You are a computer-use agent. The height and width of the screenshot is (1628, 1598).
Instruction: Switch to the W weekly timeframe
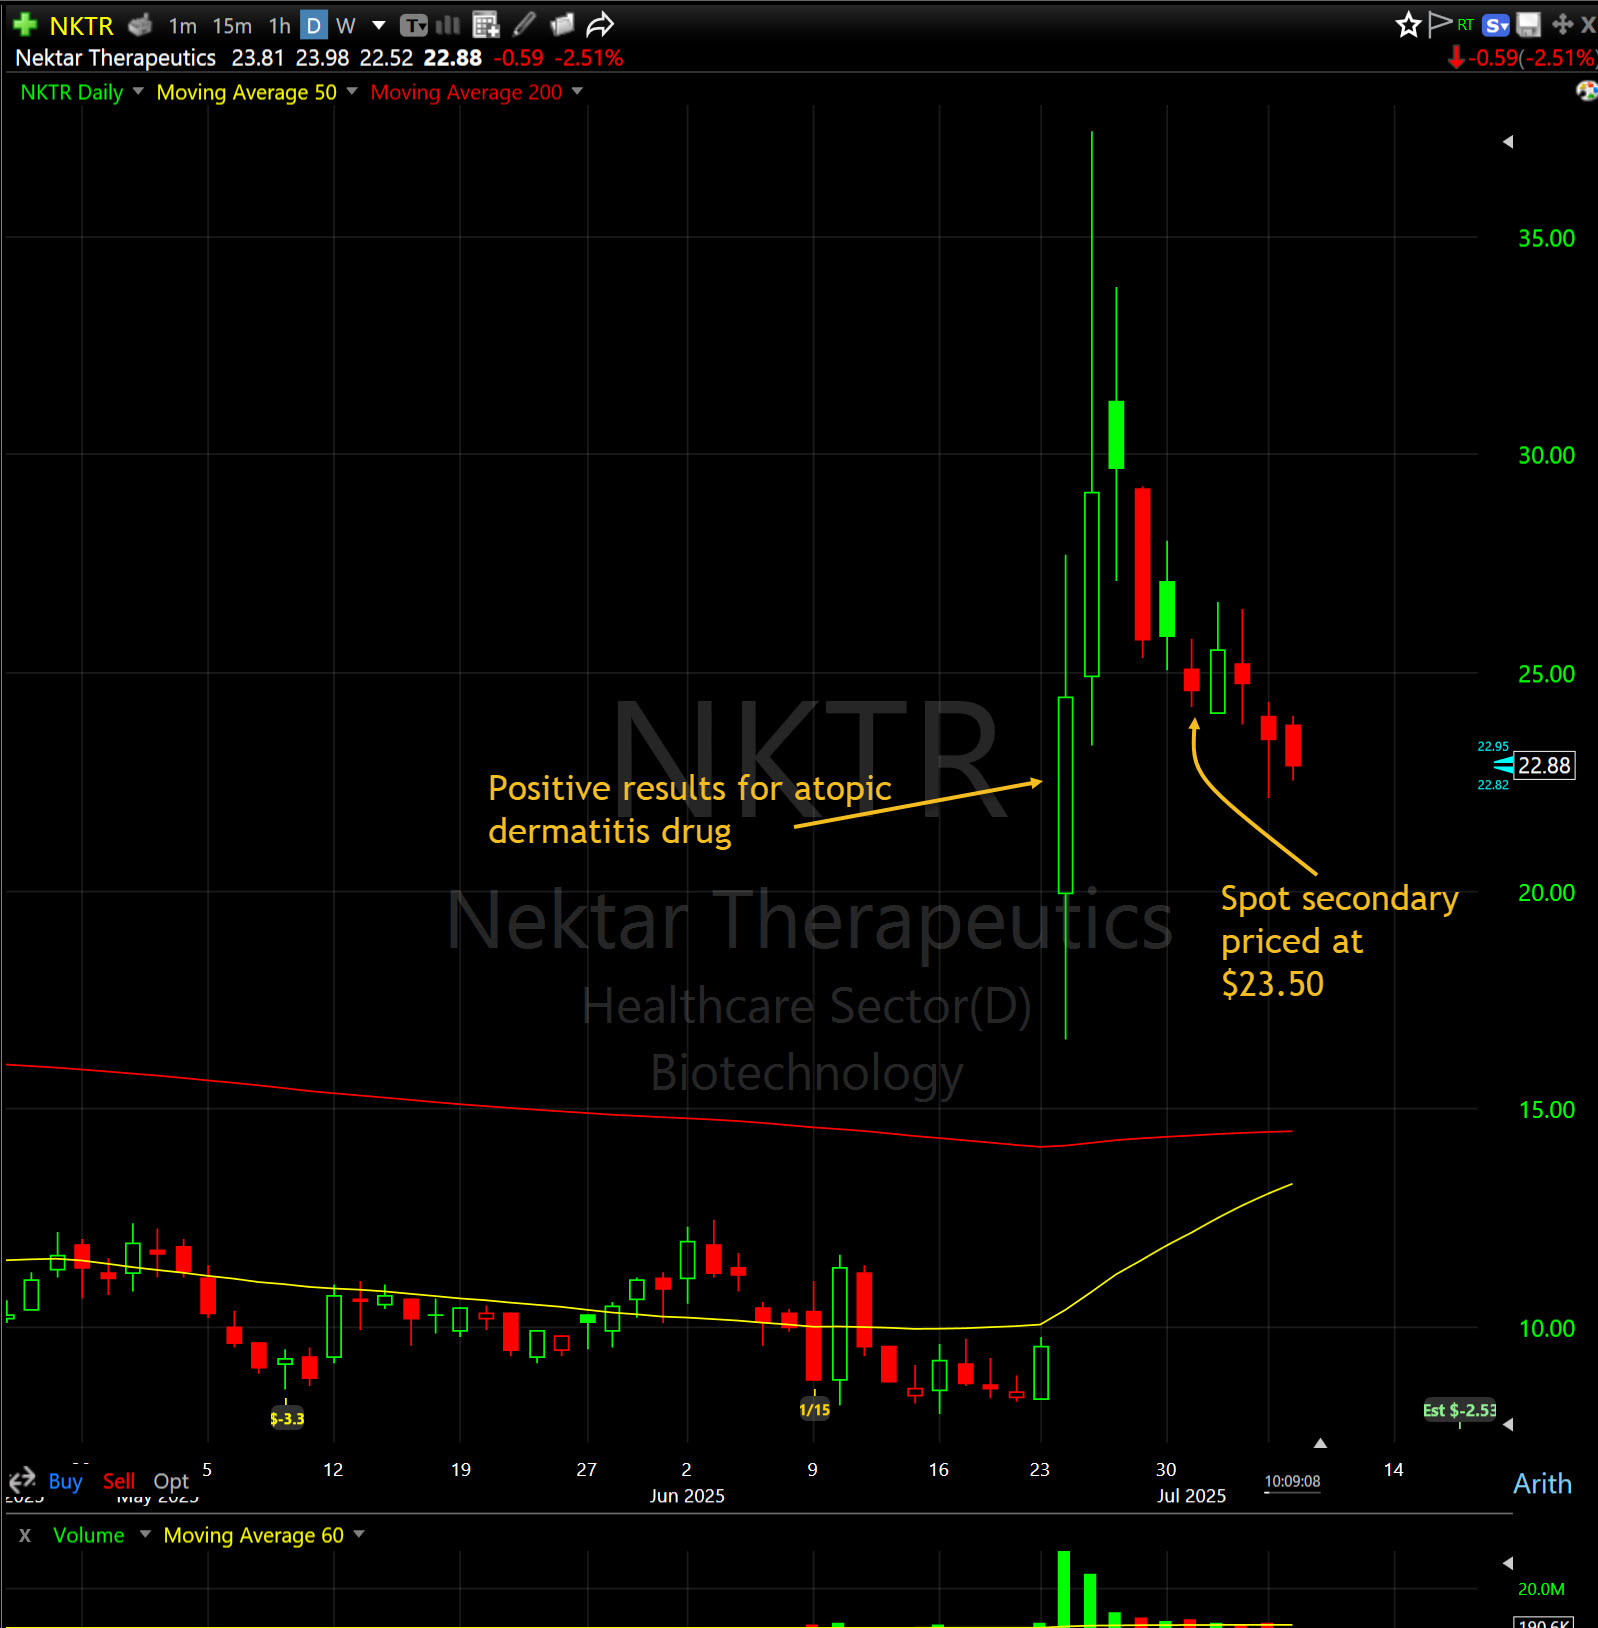click(346, 25)
